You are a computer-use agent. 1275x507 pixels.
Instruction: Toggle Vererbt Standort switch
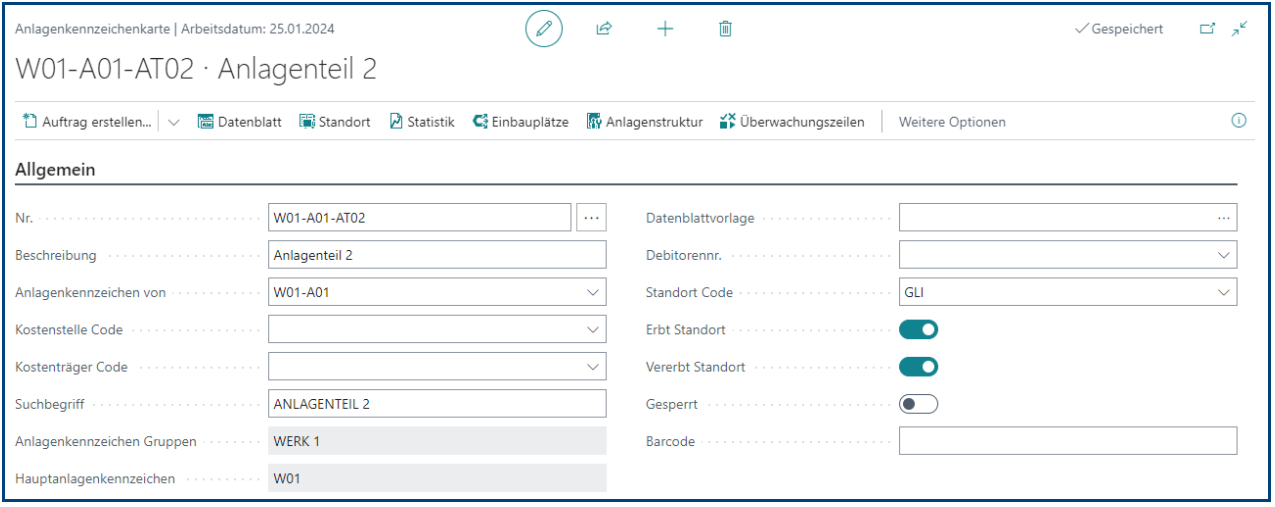918,367
